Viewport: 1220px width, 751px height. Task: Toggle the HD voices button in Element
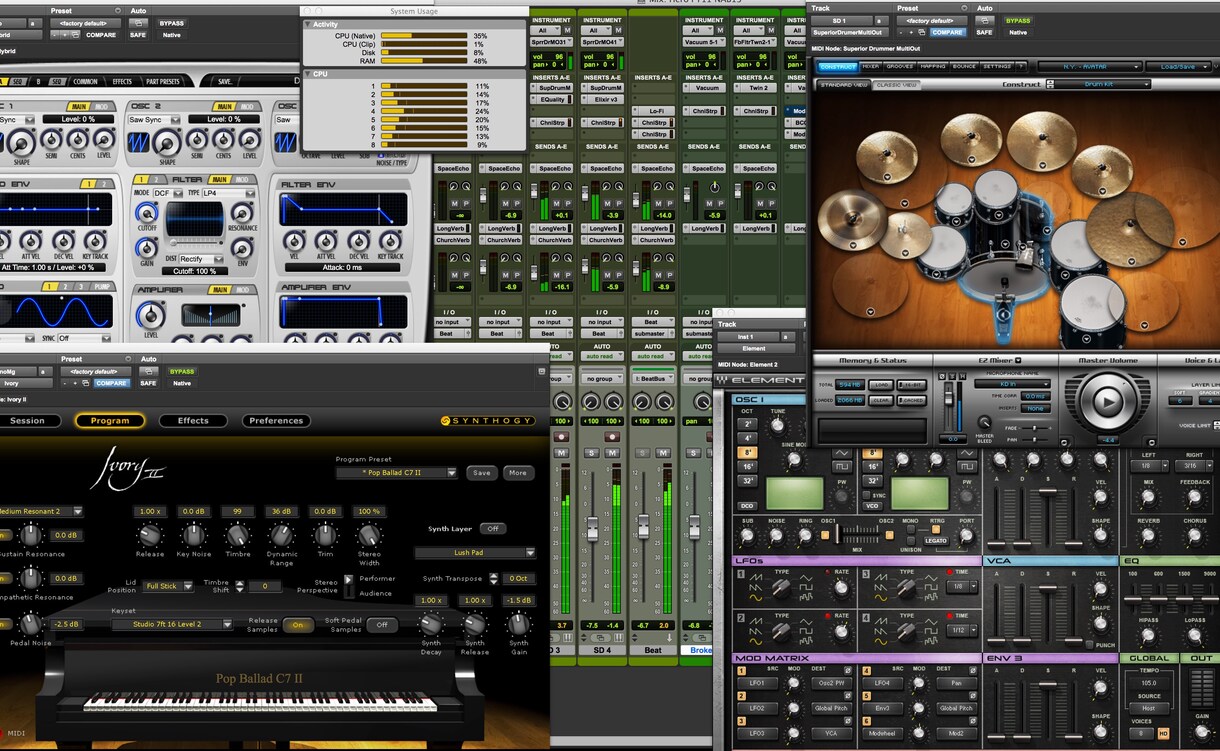1163,733
